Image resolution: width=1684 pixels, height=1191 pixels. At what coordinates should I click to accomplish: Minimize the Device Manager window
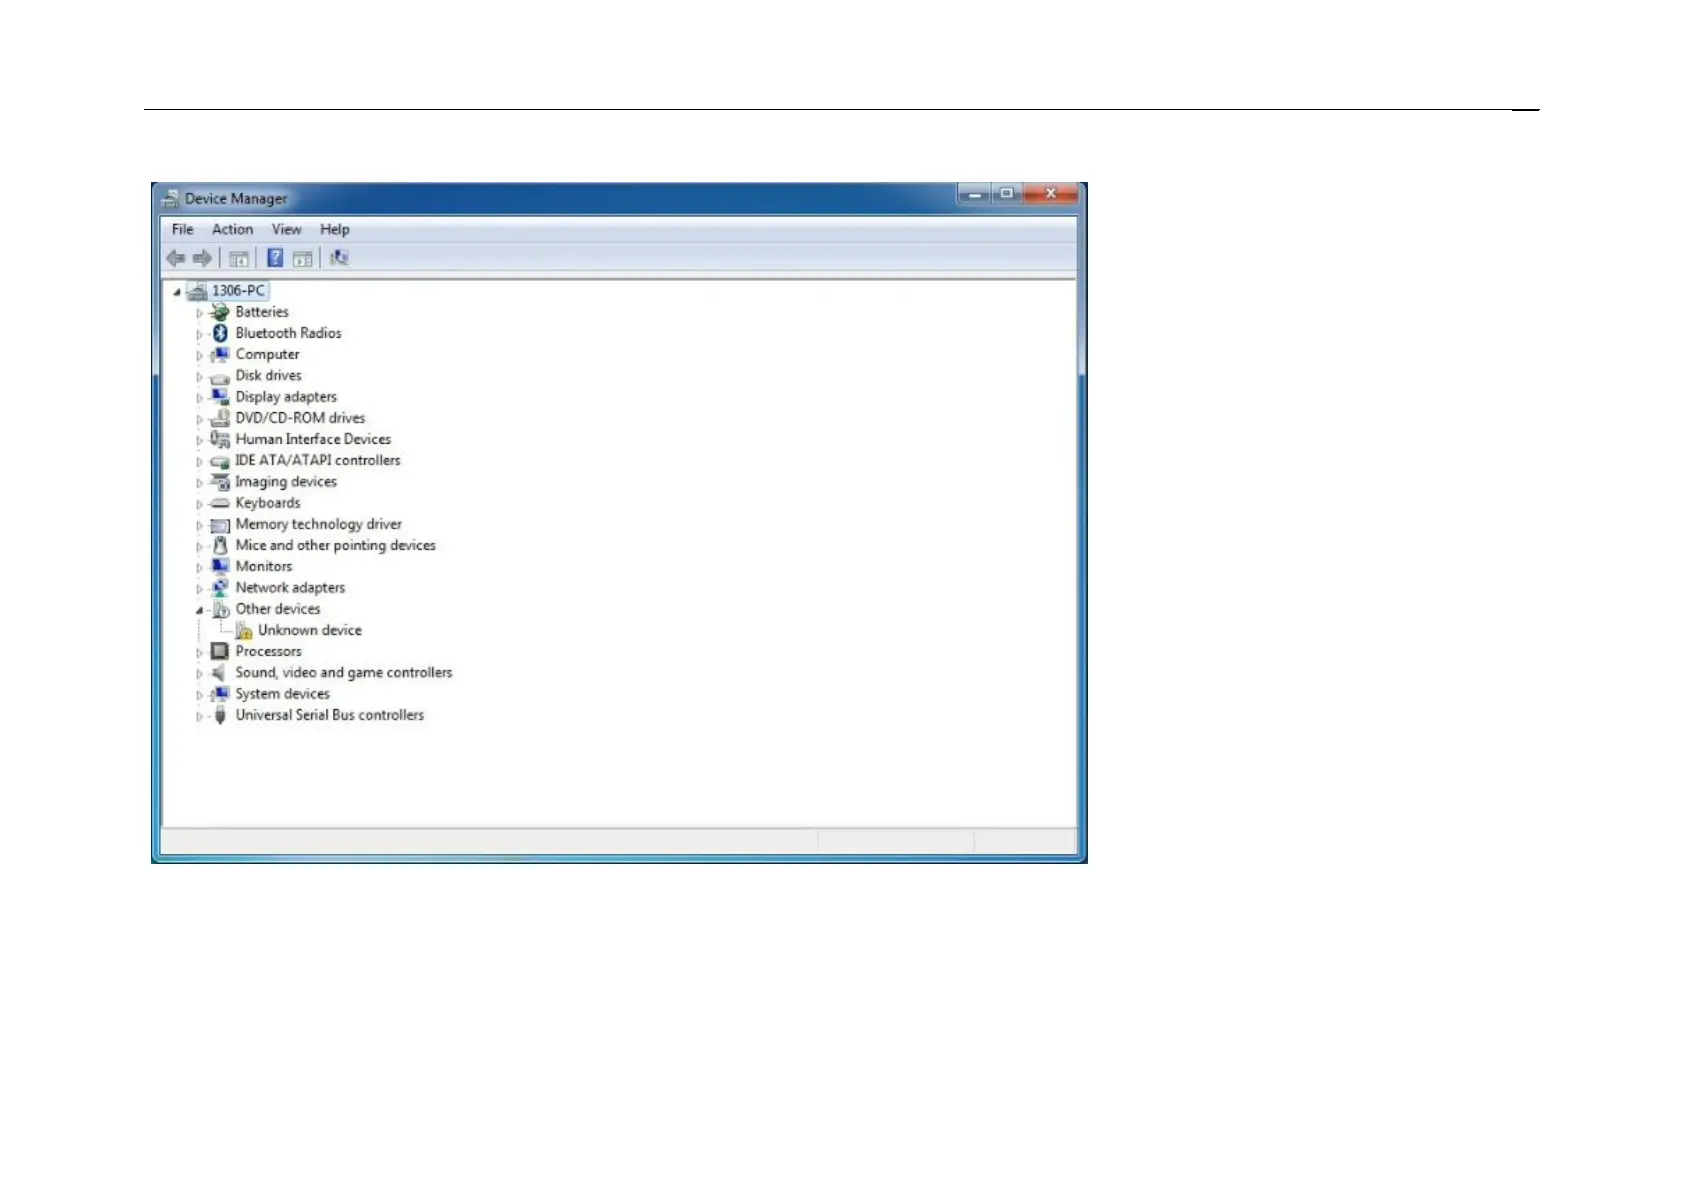pyautogui.click(x=975, y=194)
